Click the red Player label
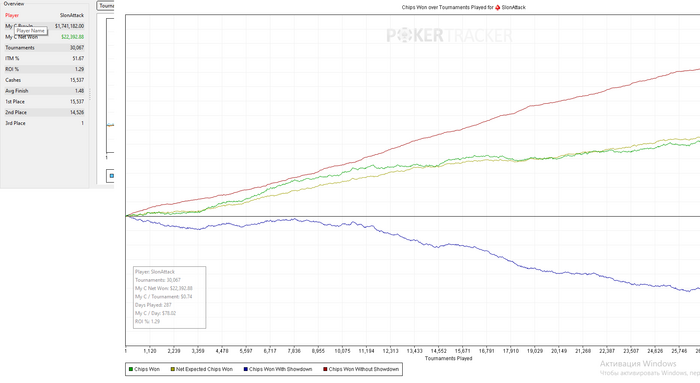 [12, 15]
